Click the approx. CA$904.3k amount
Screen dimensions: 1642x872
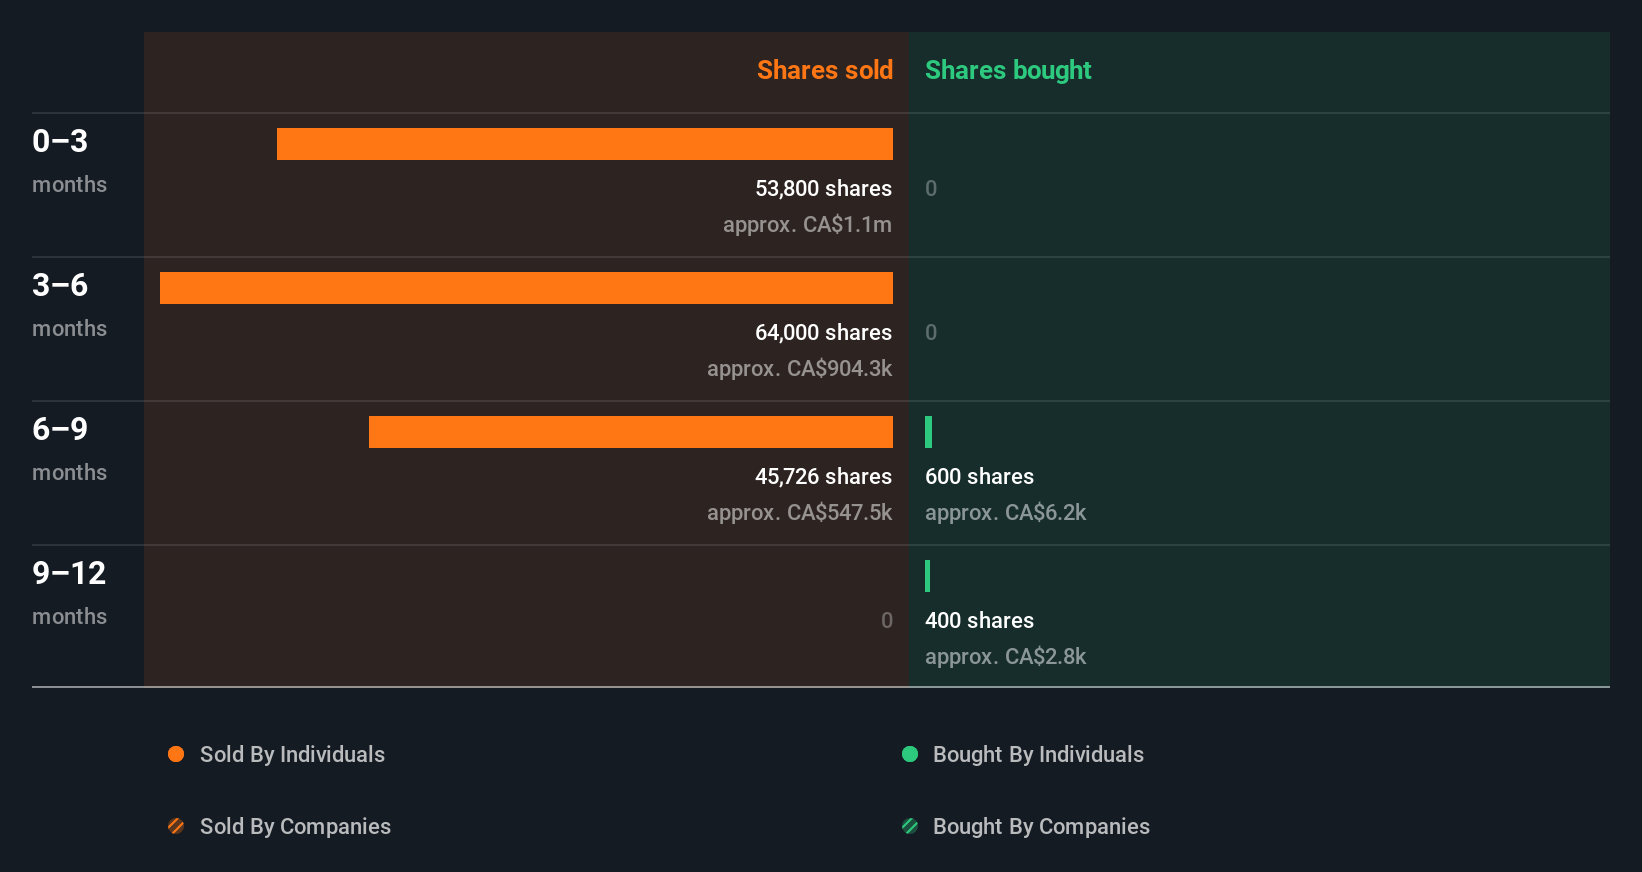pyautogui.click(x=799, y=369)
